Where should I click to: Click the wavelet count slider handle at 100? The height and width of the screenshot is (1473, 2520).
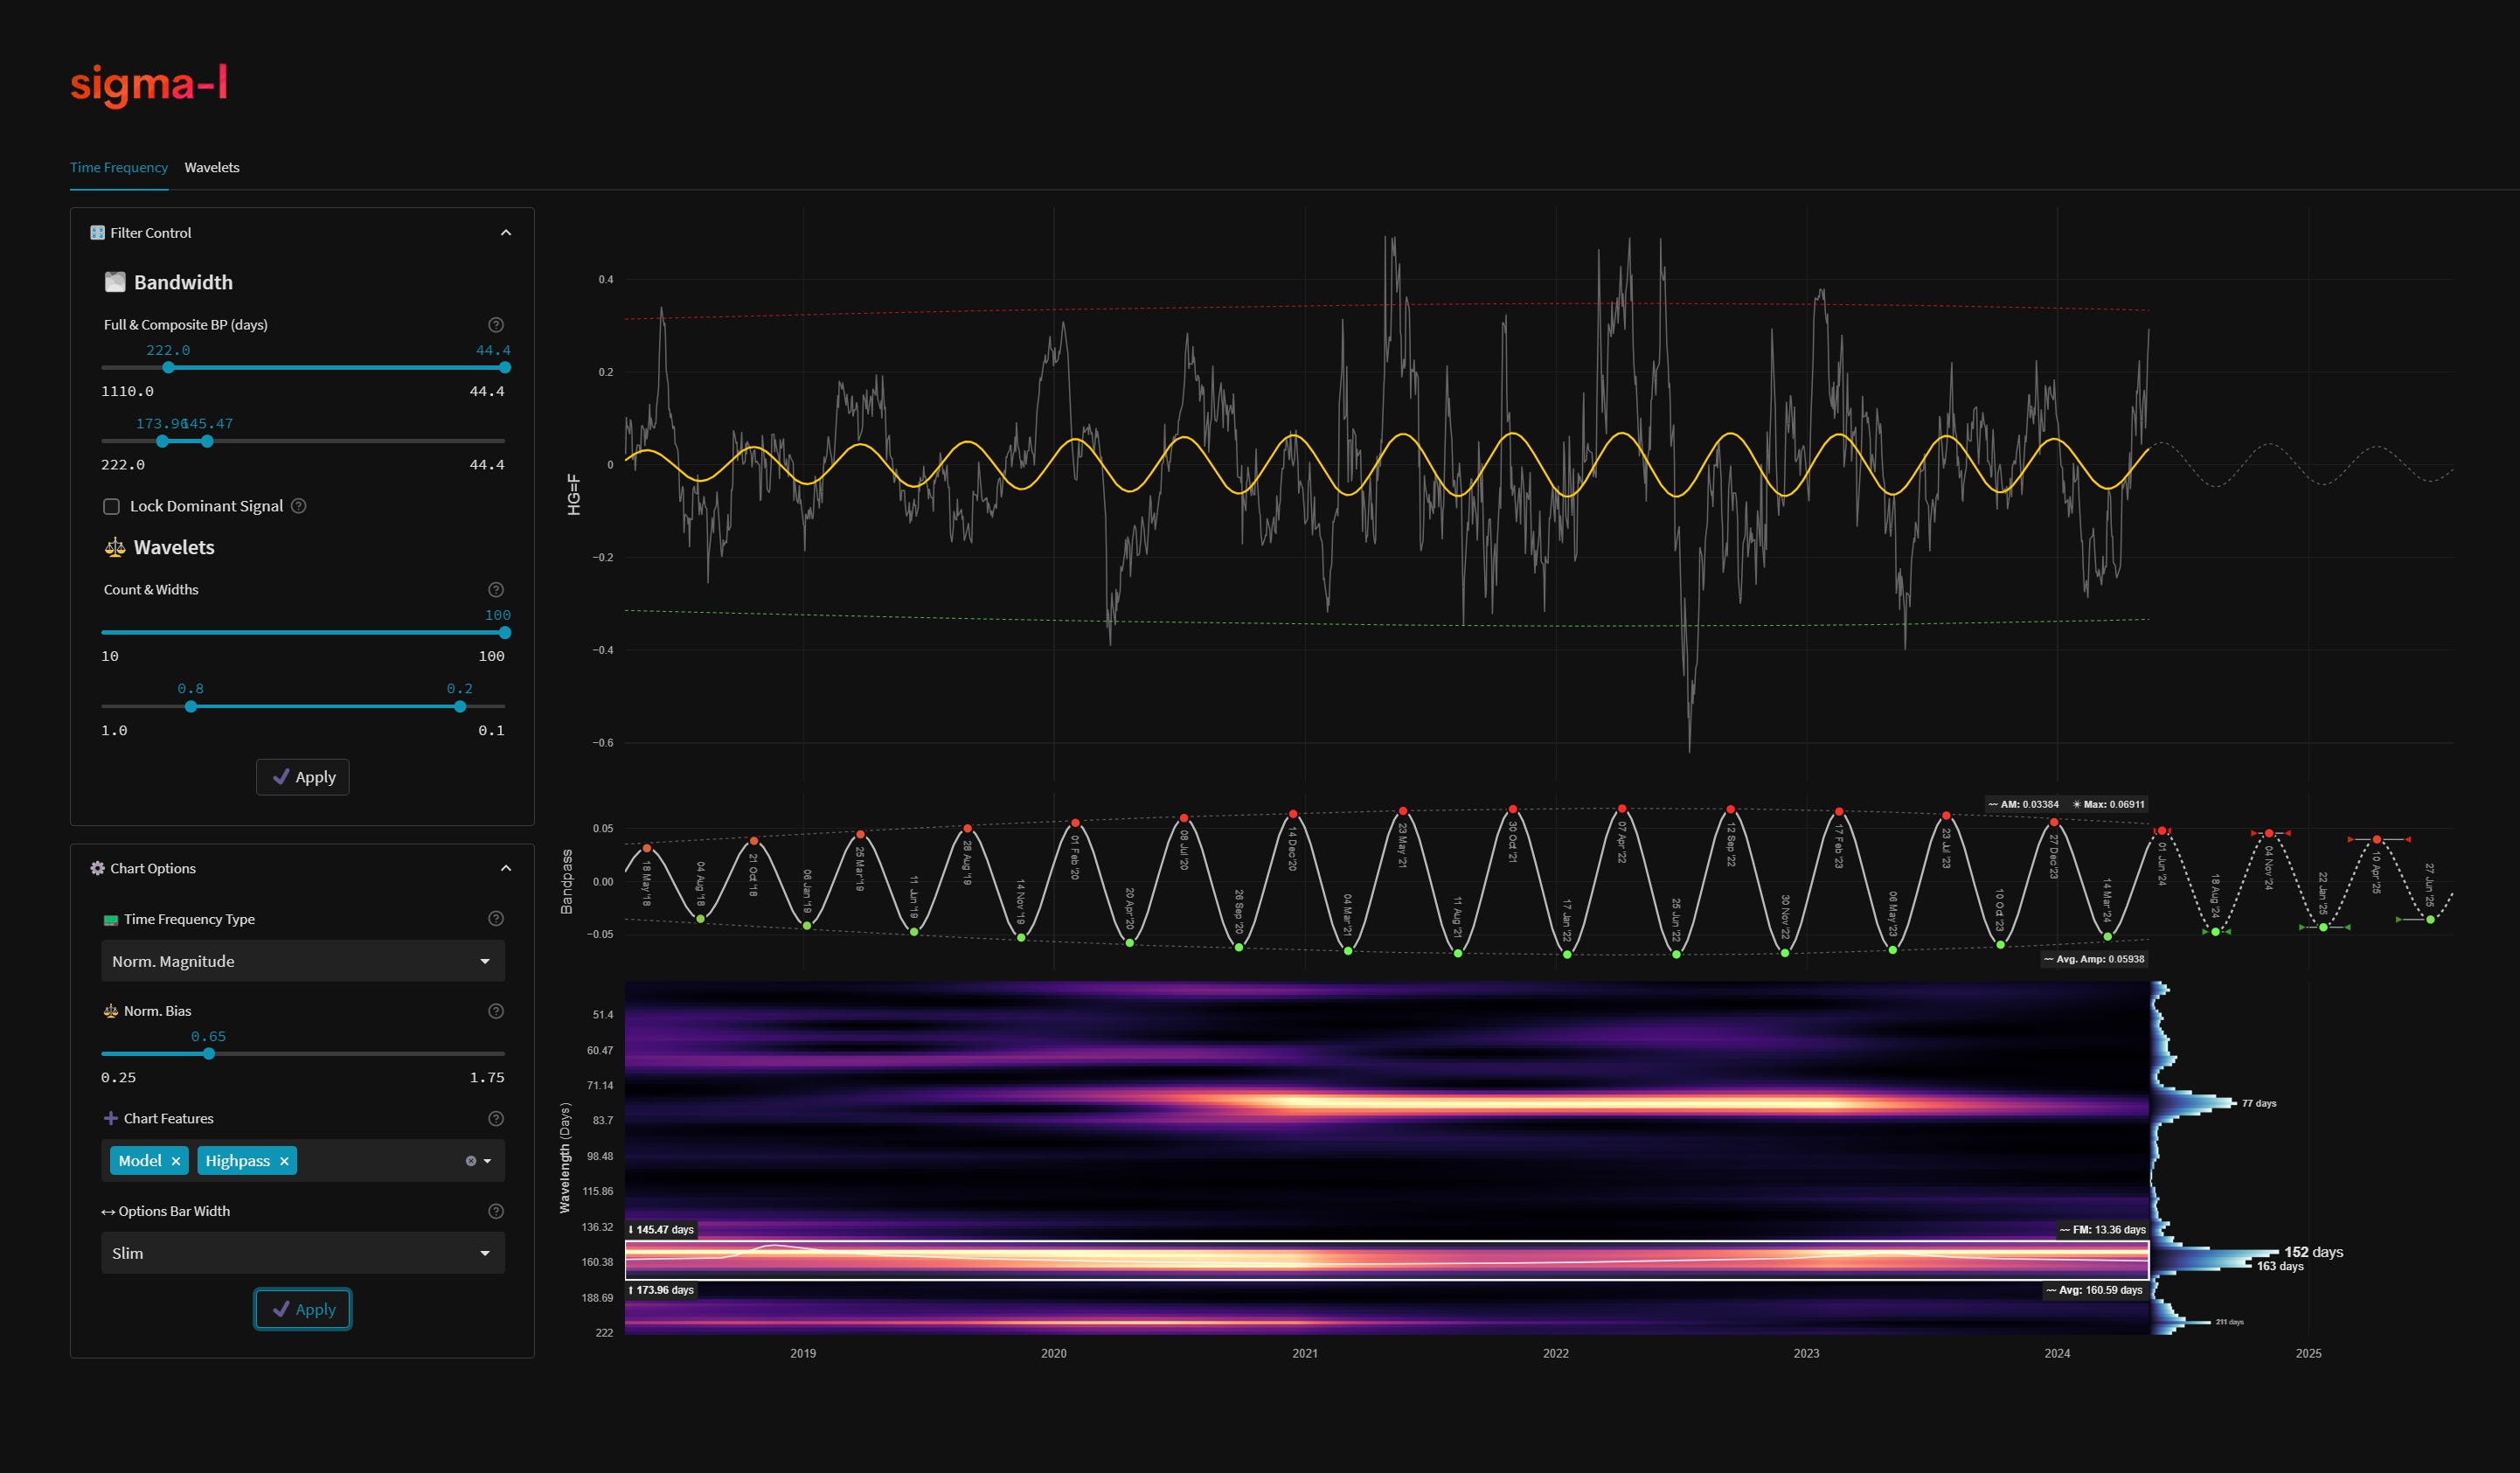505,633
